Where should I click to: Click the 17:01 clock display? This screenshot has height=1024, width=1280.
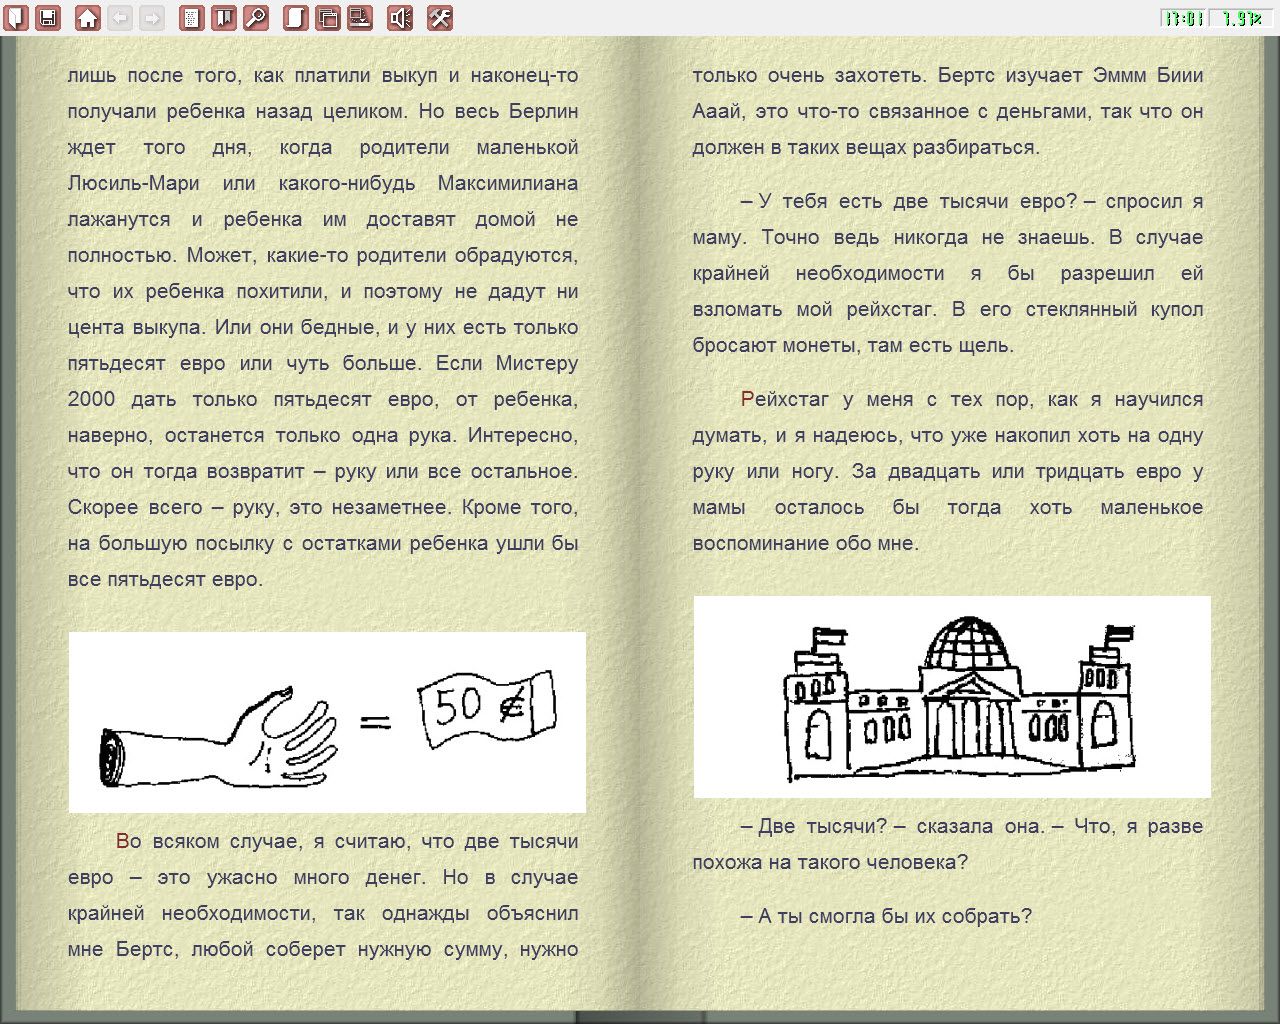coord(1184,18)
